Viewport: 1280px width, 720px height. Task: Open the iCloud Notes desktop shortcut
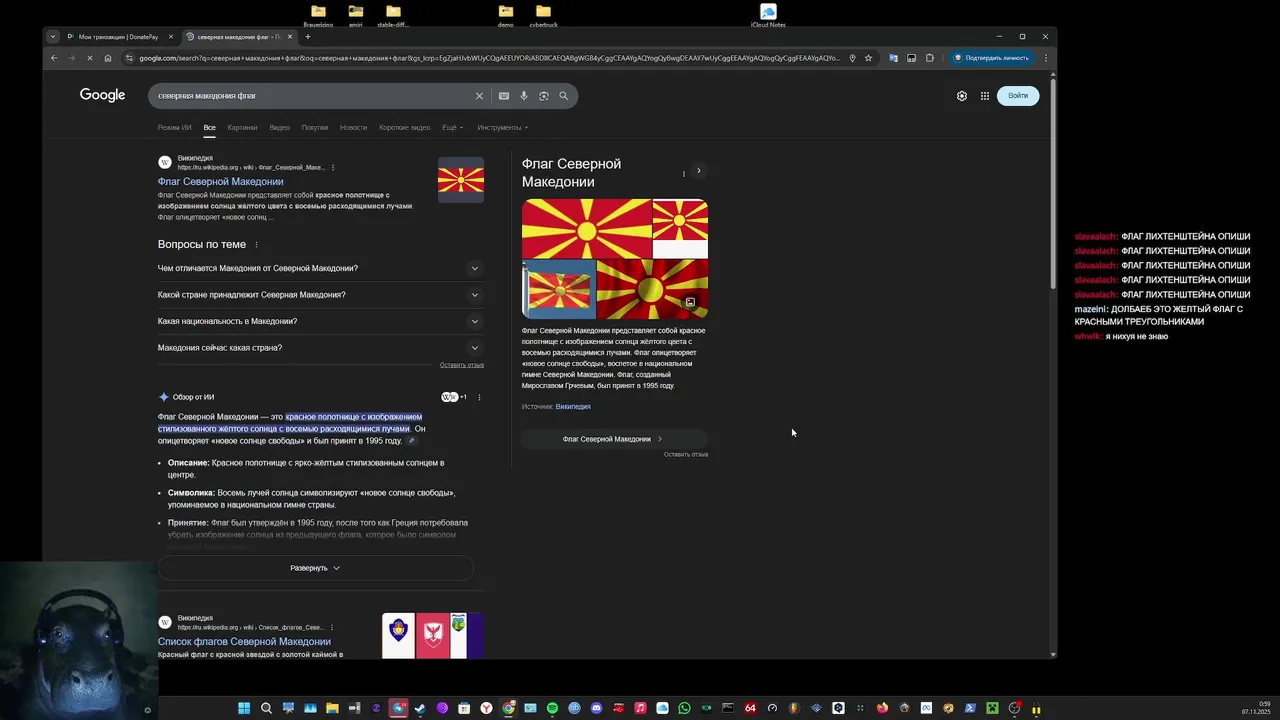768,17
